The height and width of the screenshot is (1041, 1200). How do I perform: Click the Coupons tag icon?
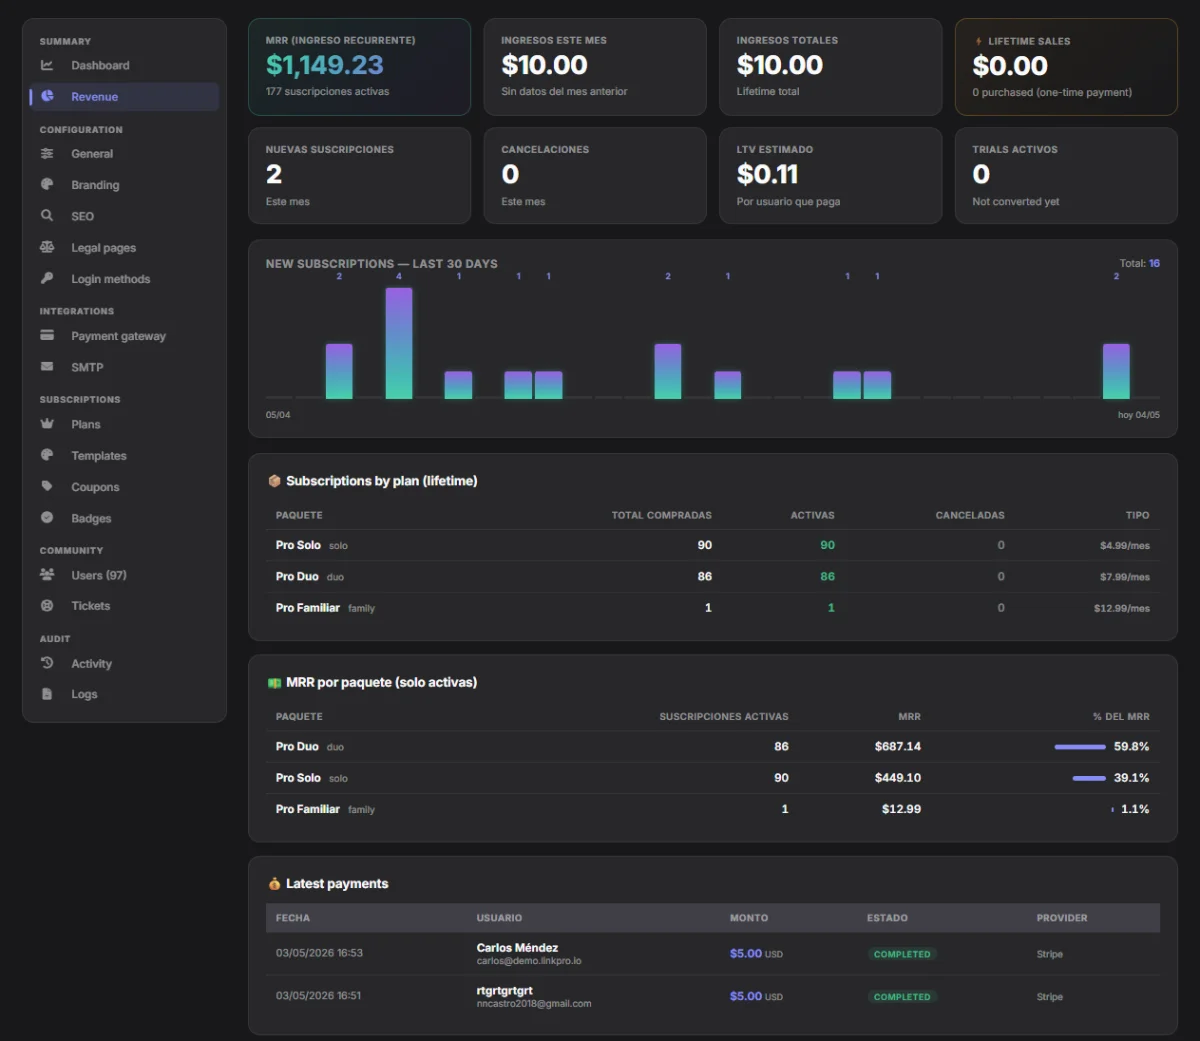pos(47,486)
